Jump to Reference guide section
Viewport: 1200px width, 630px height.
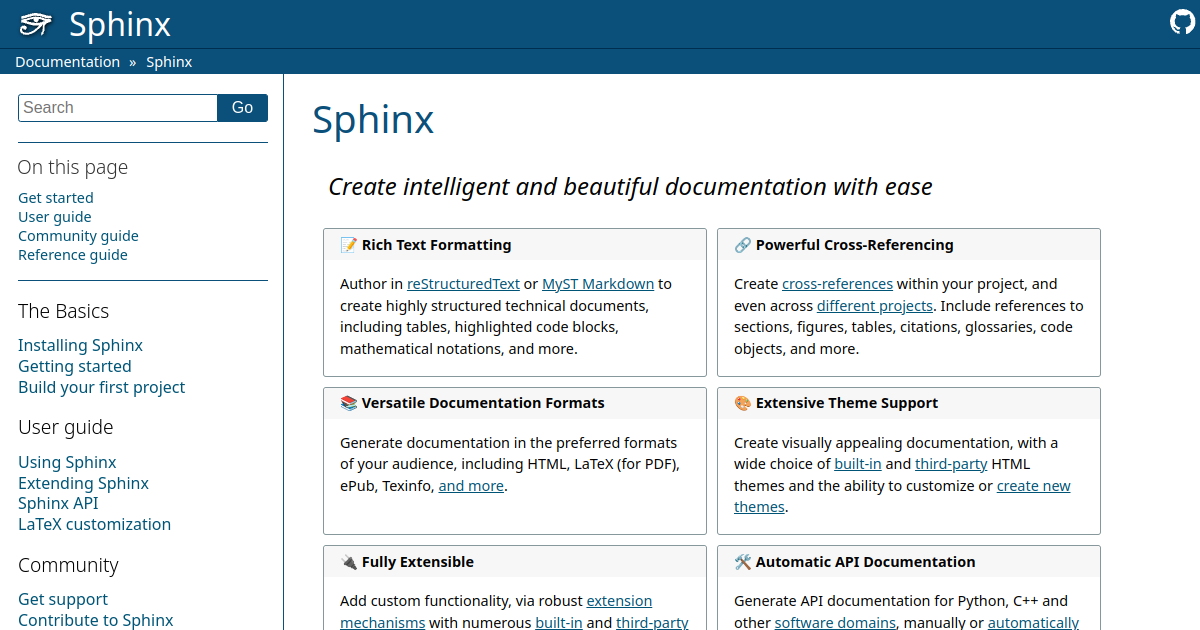click(x=73, y=255)
